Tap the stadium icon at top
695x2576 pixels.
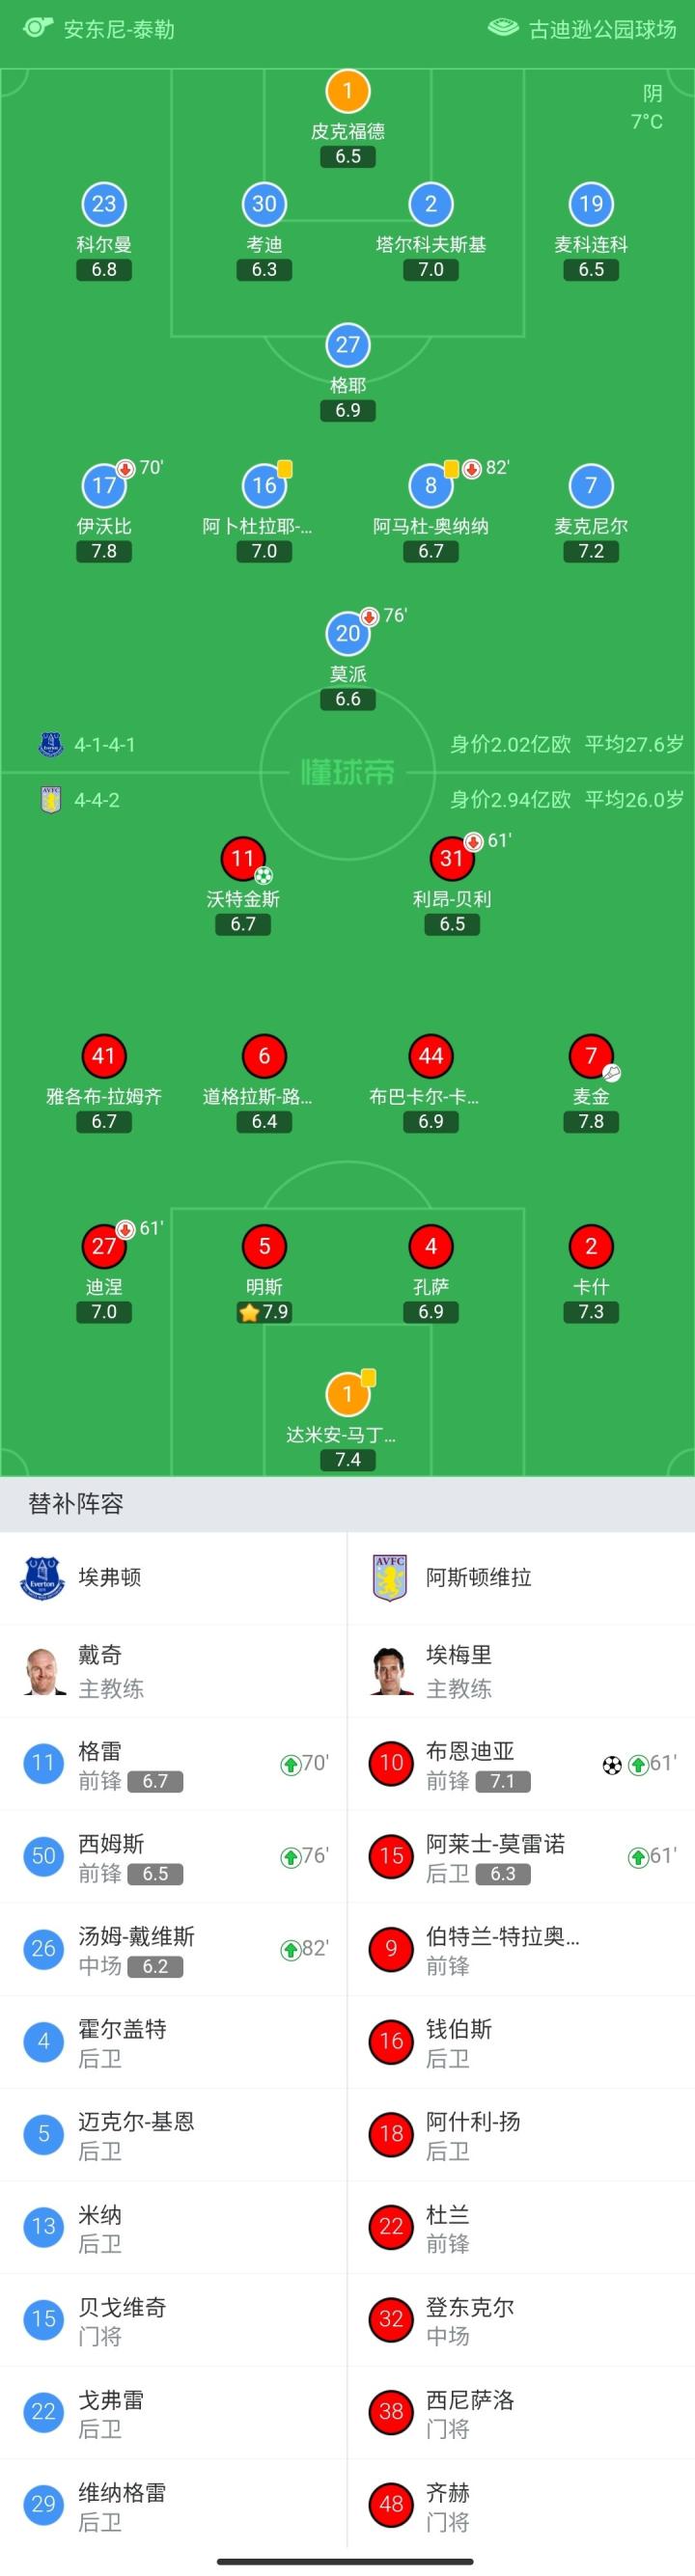503,28
